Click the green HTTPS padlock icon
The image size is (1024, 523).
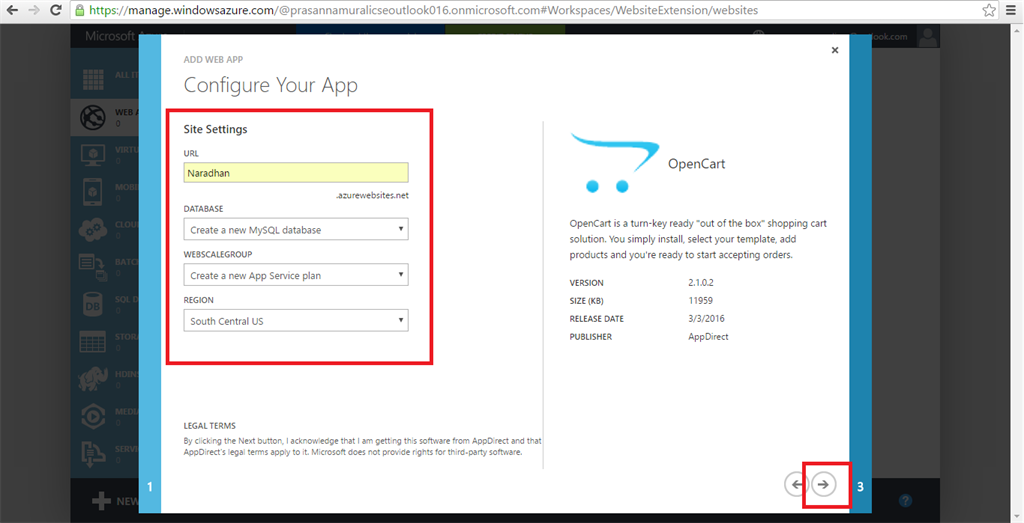point(80,10)
